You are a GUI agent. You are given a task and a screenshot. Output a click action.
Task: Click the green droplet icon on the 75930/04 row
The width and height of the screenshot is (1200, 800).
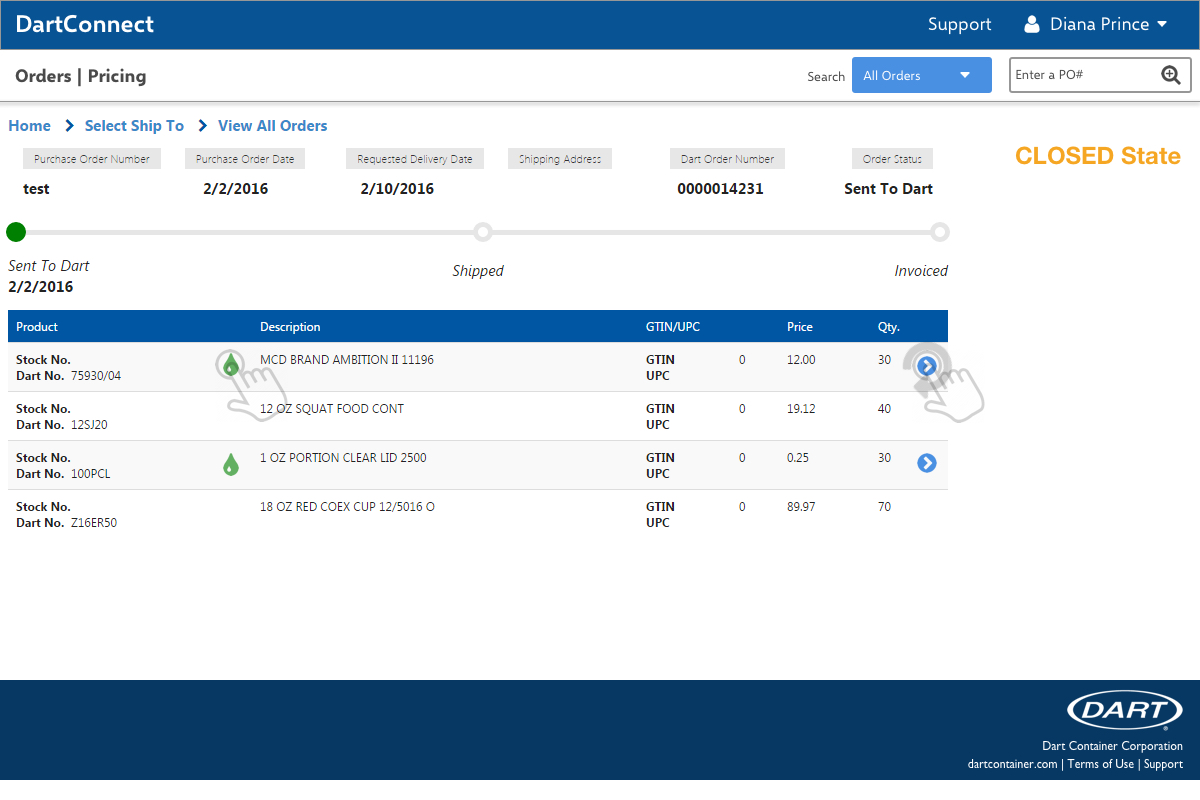click(231, 365)
